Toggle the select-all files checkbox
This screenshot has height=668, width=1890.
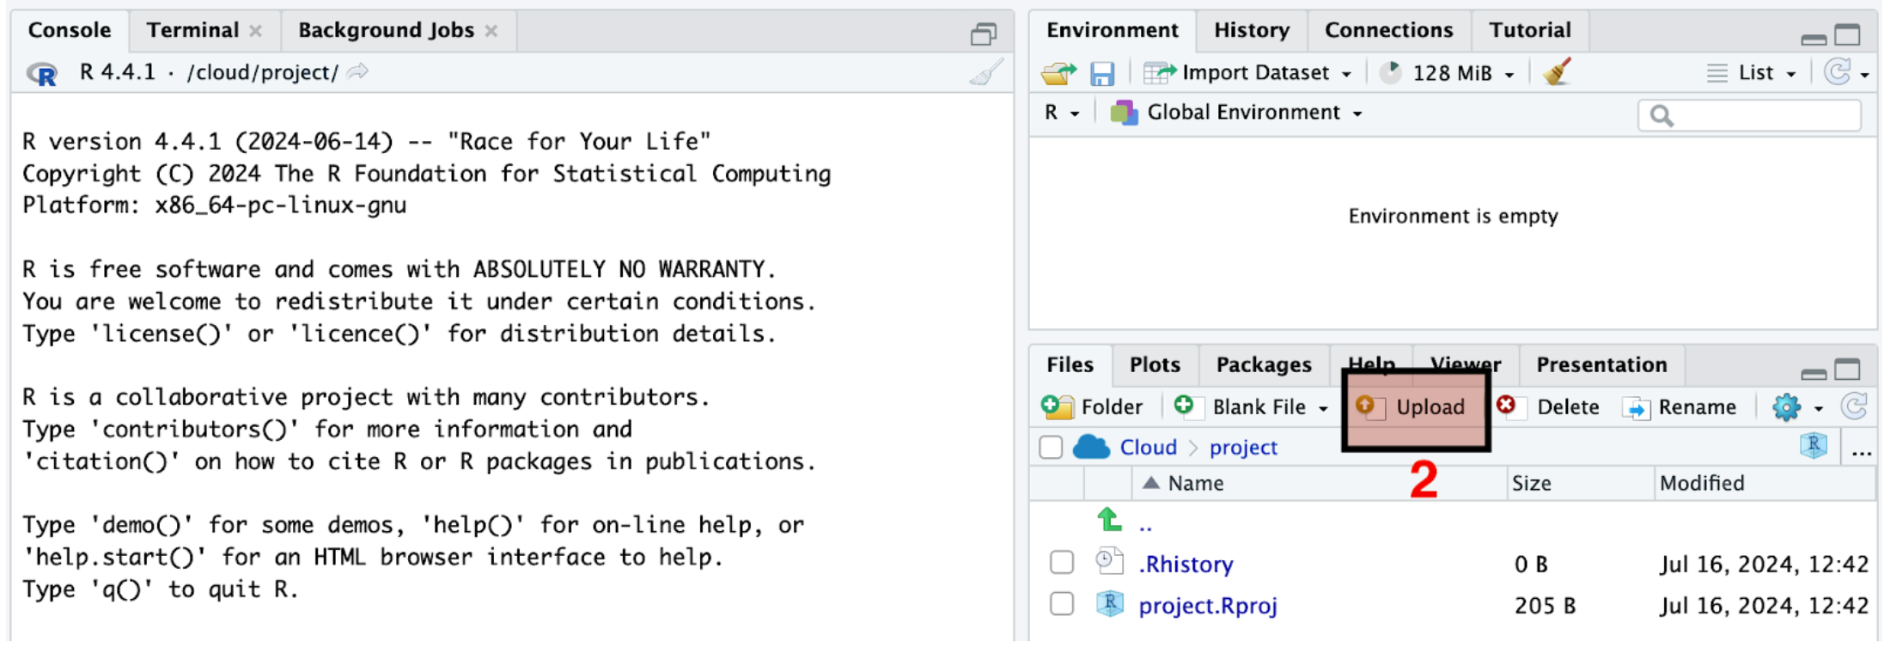[x=1050, y=447]
